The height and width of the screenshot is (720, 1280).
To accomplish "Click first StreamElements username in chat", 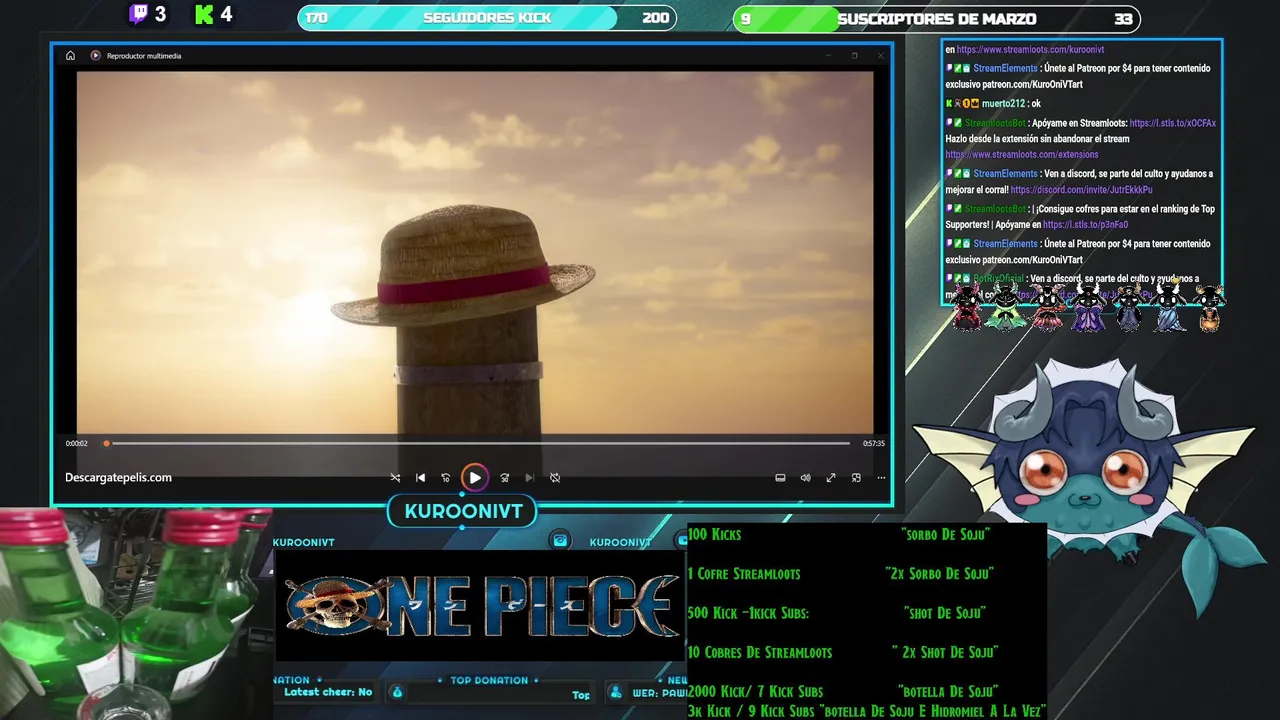I will pyautogui.click(x=1005, y=68).
